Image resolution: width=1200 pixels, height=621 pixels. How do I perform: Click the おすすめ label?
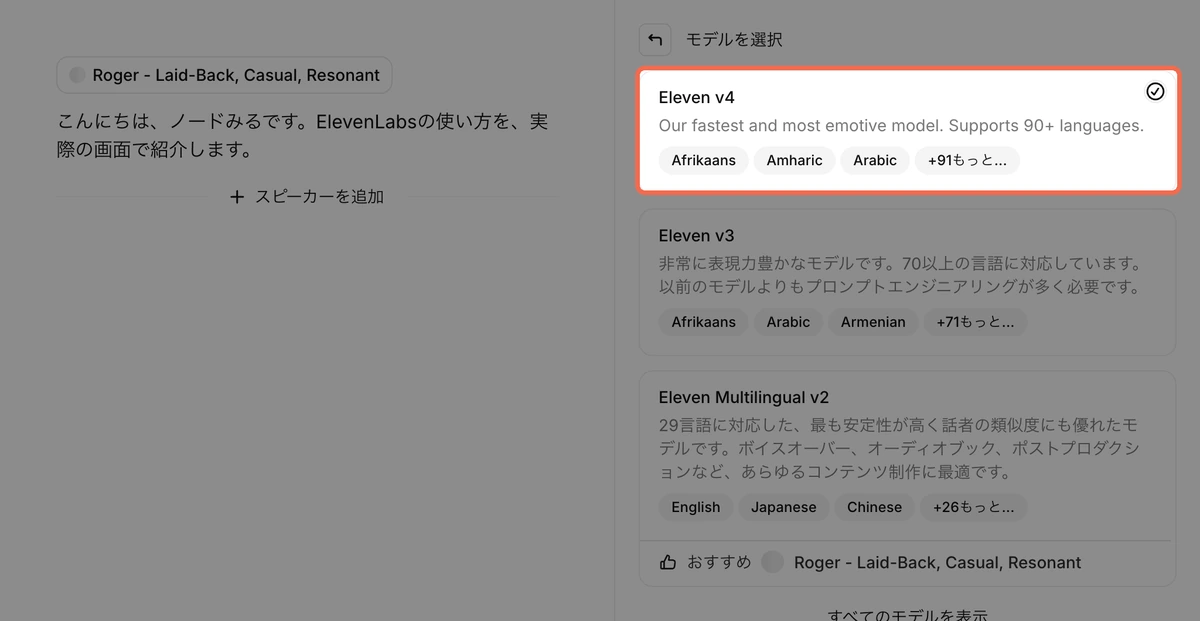(719, 563)
